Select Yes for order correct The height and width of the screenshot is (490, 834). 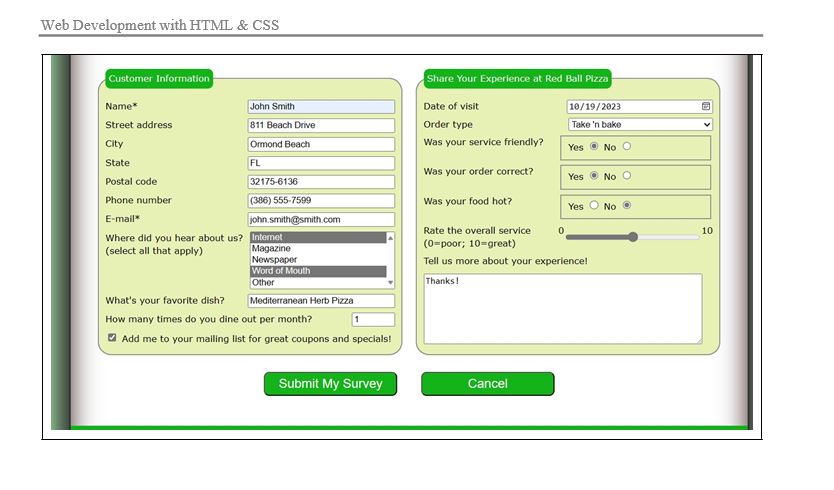594,175
